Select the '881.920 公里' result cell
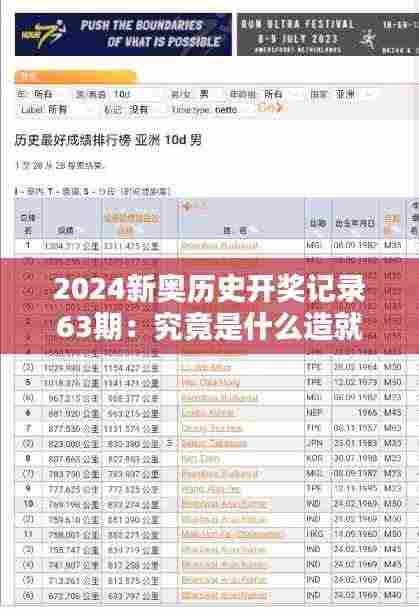Screen dimensions: 419x613 [73, 413]
